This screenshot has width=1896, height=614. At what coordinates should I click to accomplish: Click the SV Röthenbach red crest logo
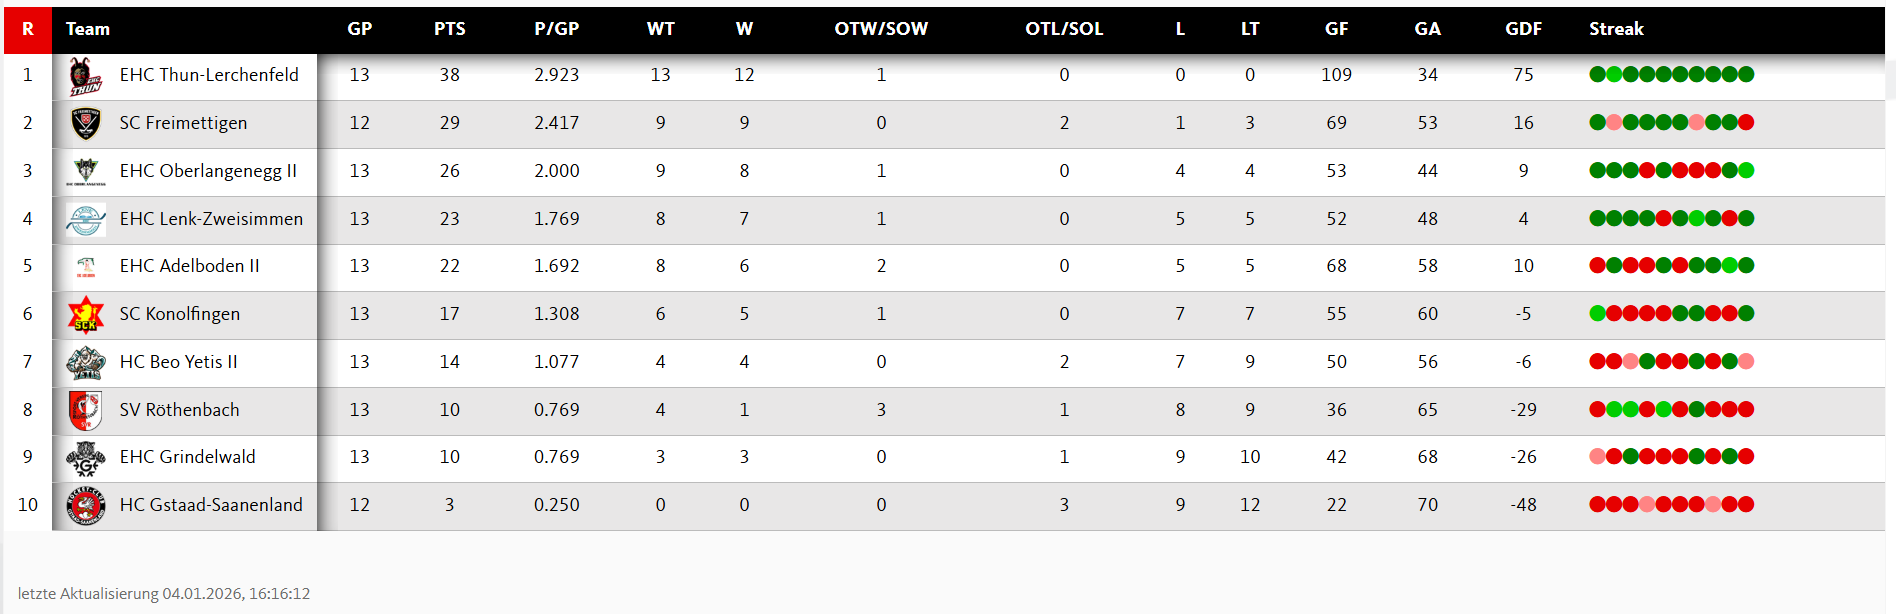[x=86, y=410]
